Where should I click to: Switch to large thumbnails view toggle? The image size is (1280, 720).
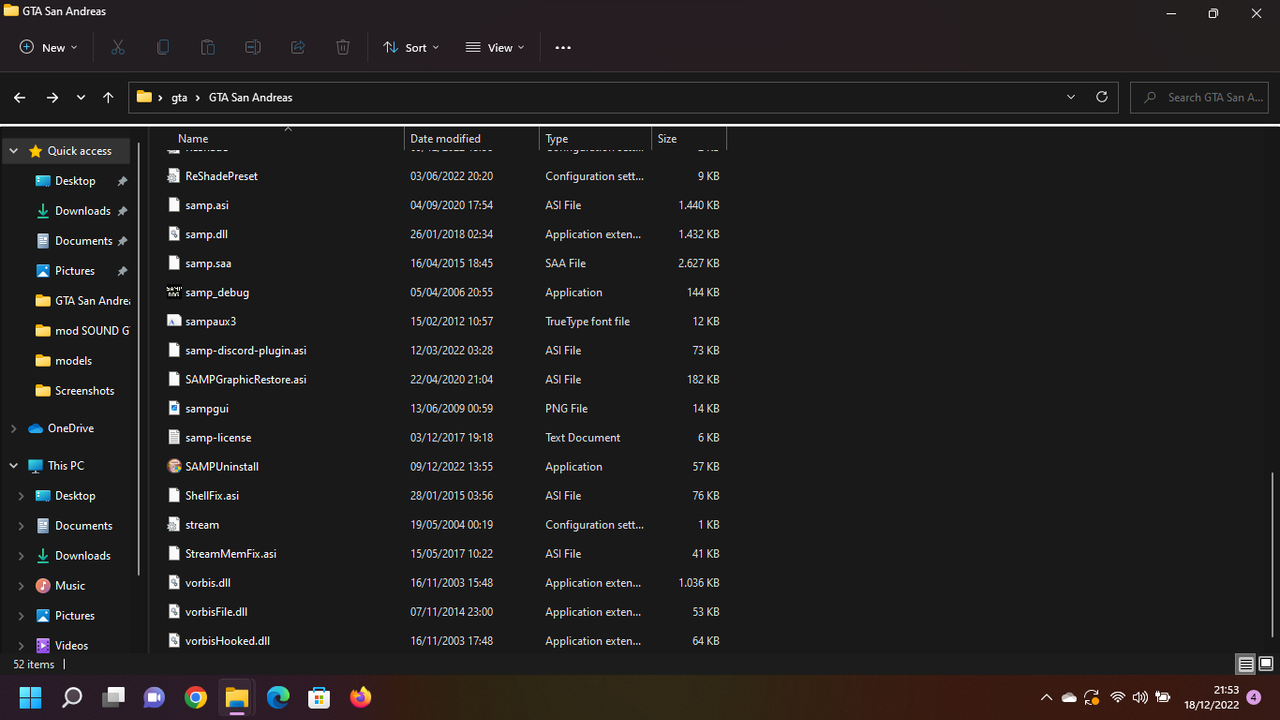click(x=1265, y=664)
